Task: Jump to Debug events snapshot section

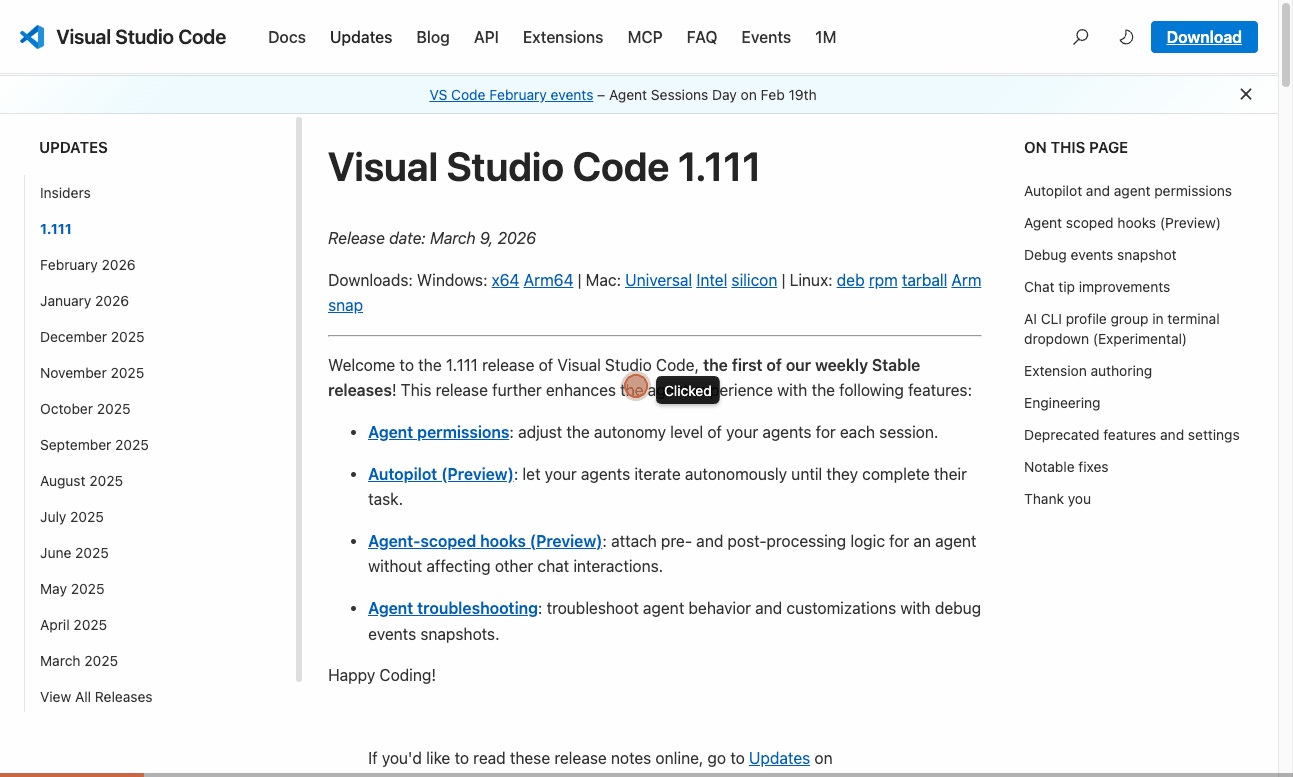Action: coord(1100,255)
